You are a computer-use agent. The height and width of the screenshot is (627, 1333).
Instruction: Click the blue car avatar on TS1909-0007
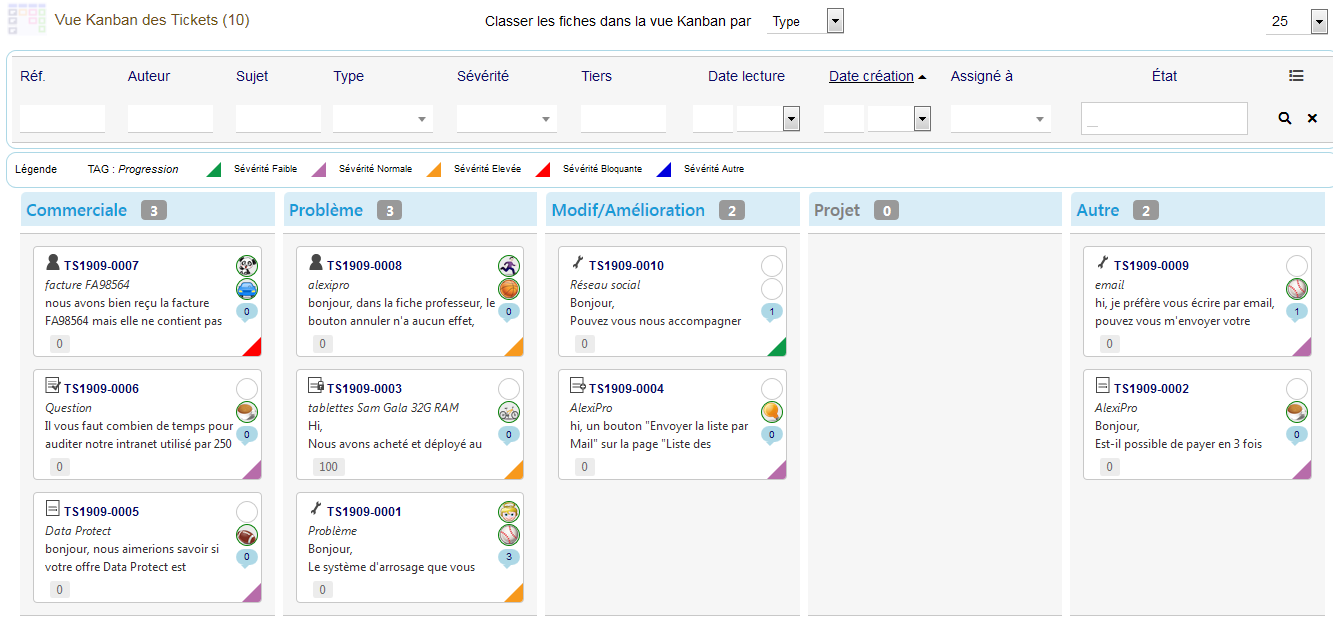247,289
